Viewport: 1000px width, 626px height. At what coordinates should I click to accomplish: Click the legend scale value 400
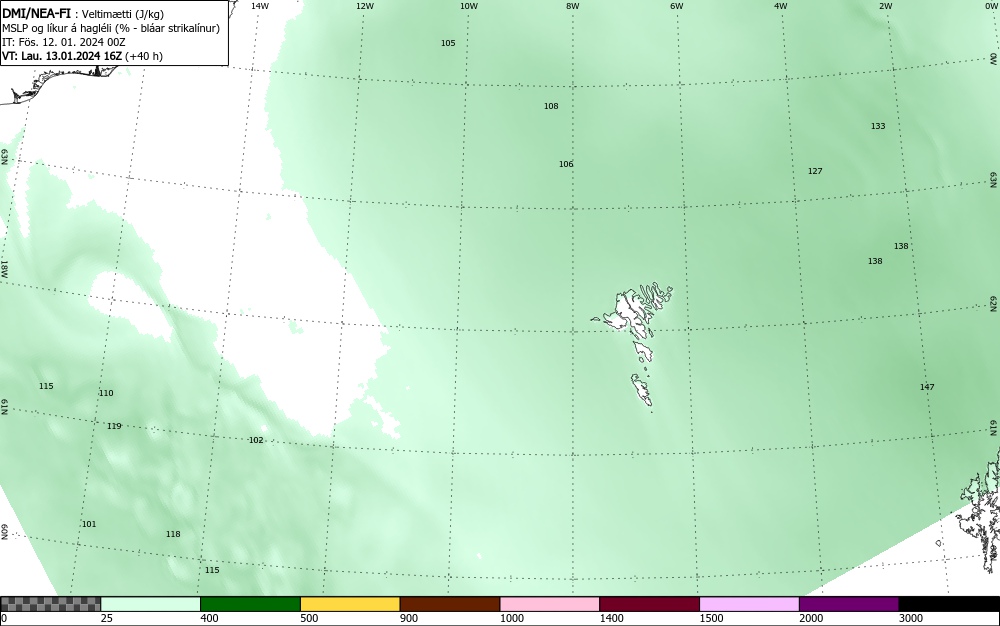pyautogui.click(x=209, y=618)
